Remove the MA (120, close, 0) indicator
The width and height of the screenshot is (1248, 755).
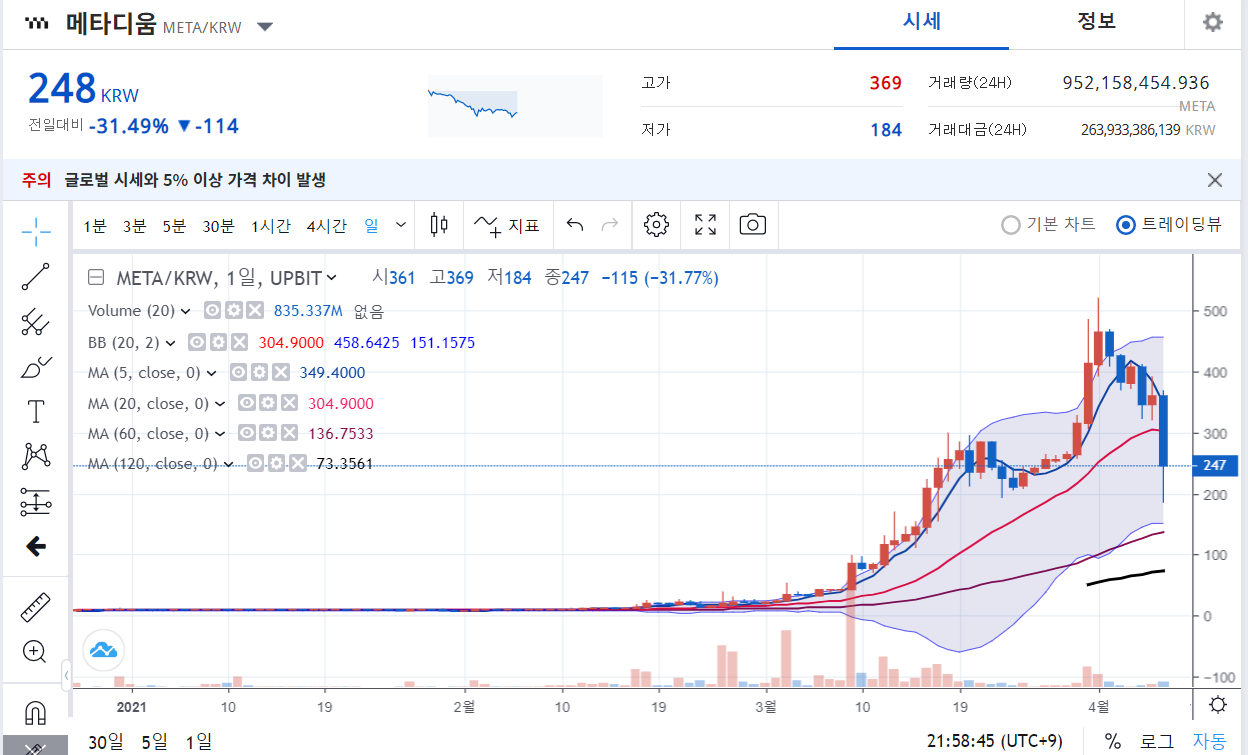point(297,463)
